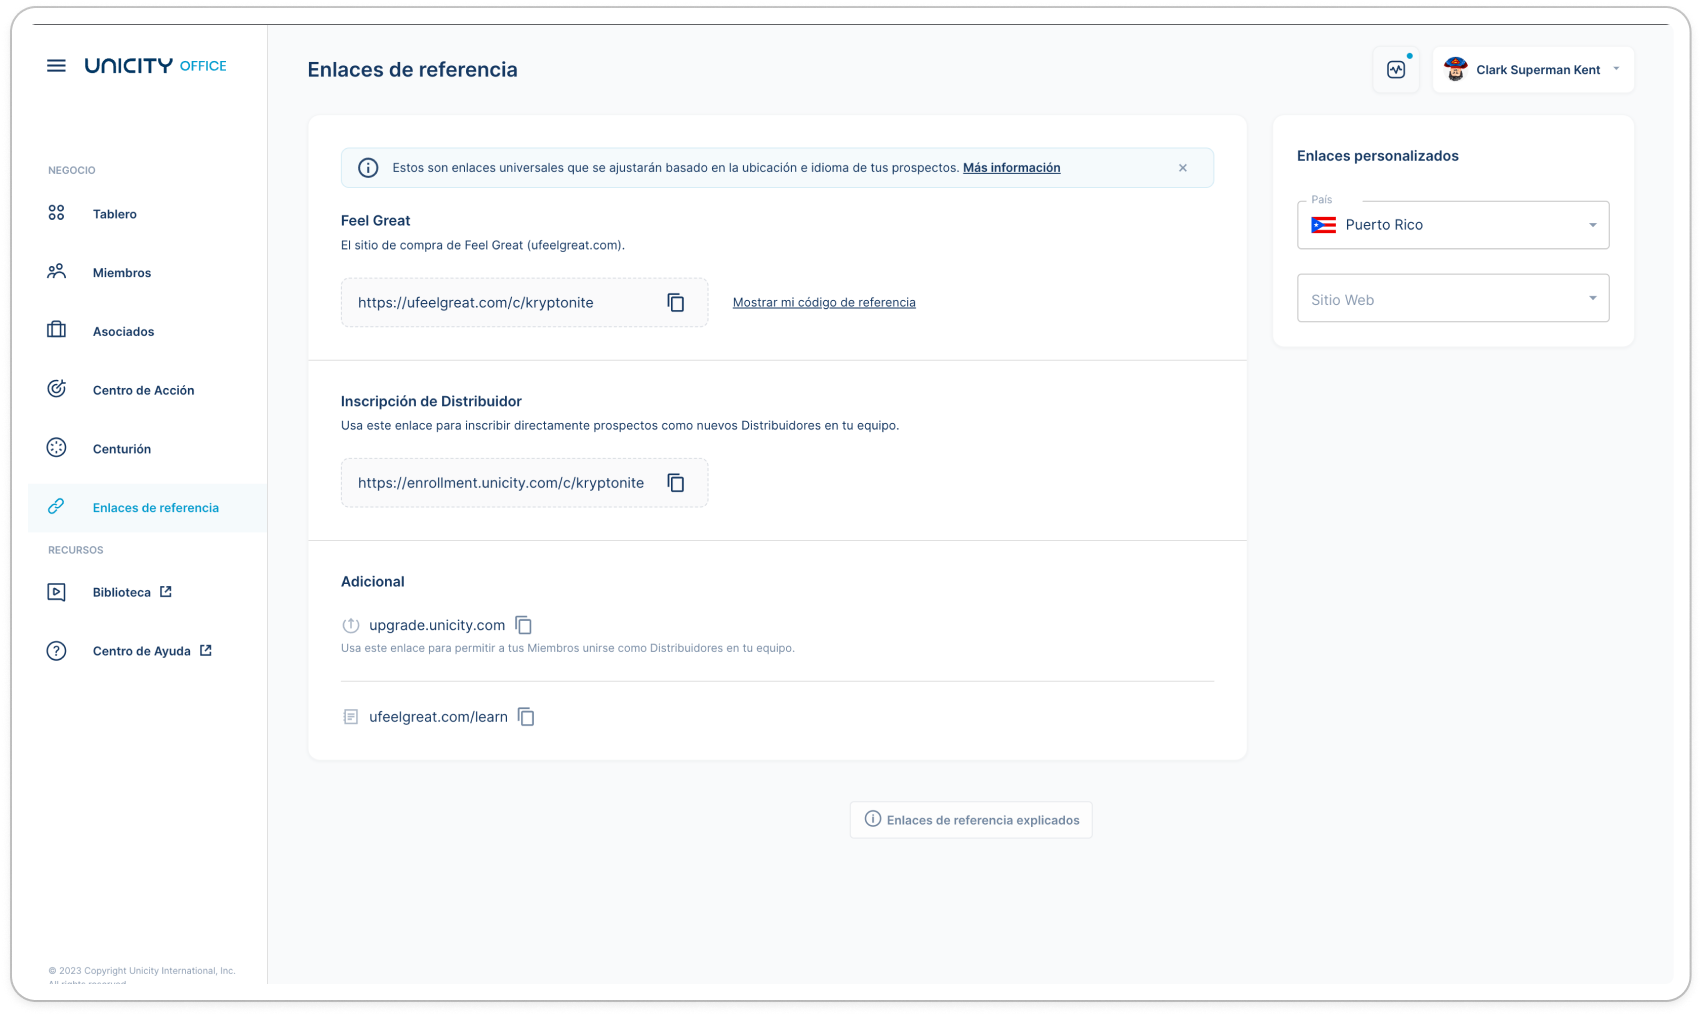Click the Unicity Office logo
Screen dimensions: 1702x1016
click(x=155, y=66)
